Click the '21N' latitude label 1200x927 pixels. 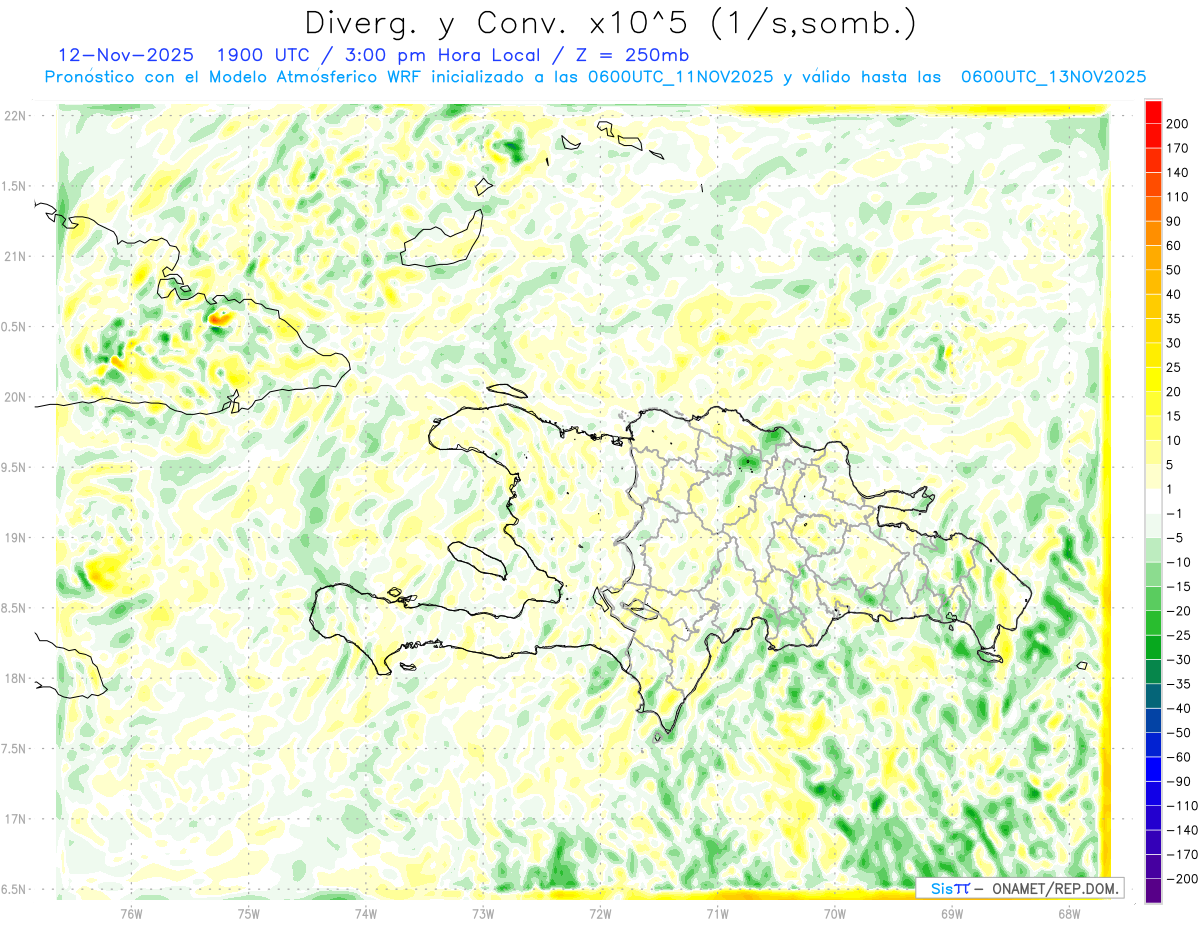(14, 256)
